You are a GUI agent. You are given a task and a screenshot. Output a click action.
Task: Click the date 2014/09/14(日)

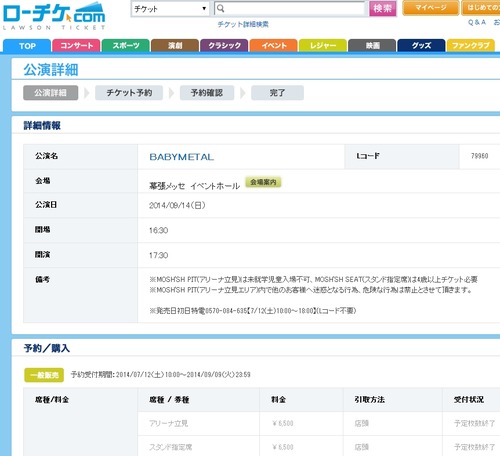[x=177, y=205]
